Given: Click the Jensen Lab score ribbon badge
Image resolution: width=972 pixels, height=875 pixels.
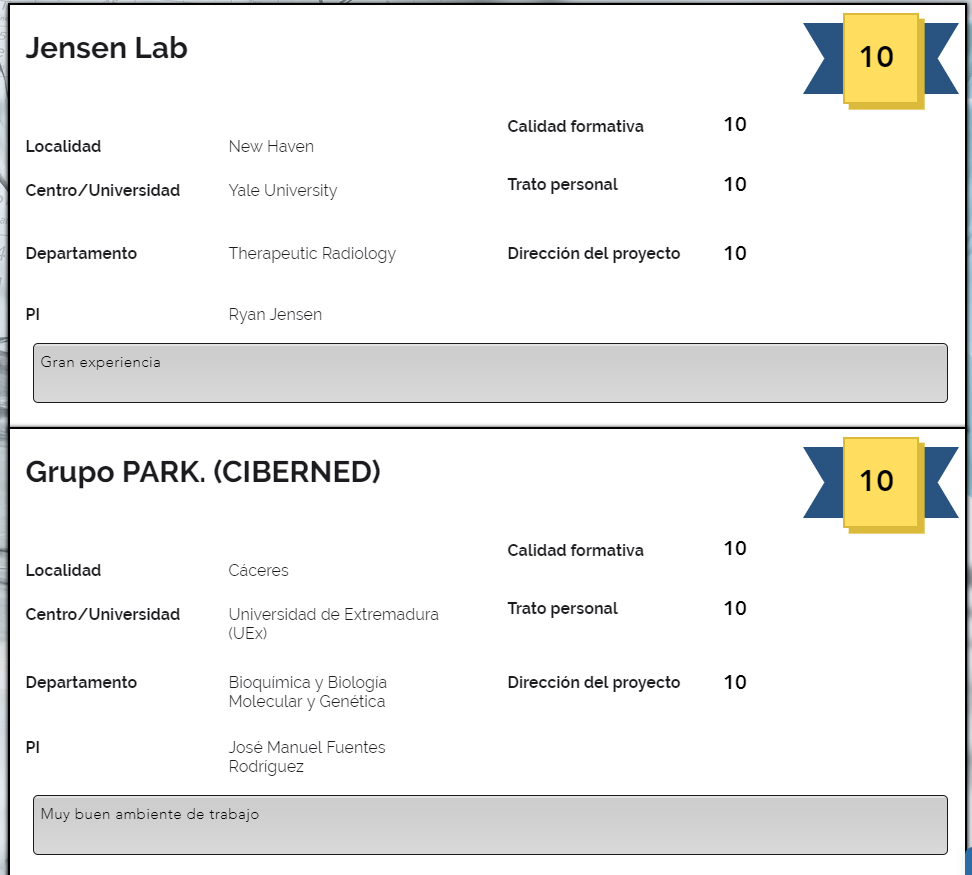Looking at the screenshot, I should [x=879, y=58].
